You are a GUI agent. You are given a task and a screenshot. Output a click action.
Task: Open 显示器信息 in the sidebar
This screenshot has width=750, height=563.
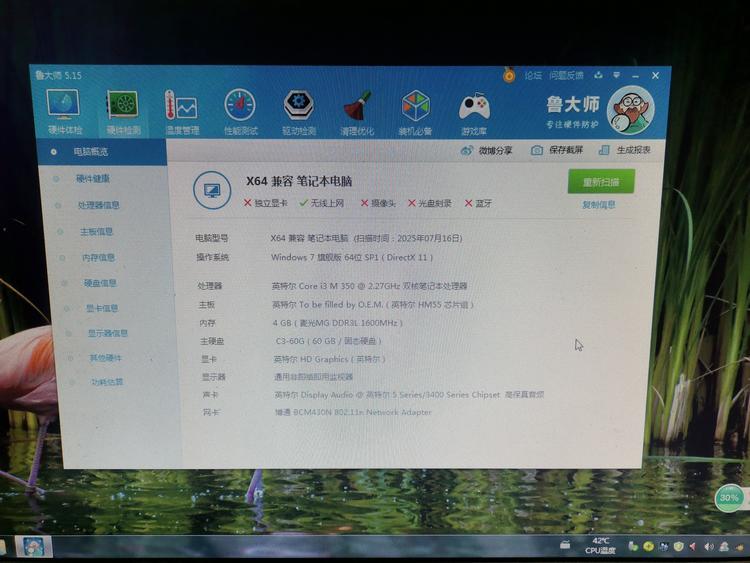coord(108,333)
